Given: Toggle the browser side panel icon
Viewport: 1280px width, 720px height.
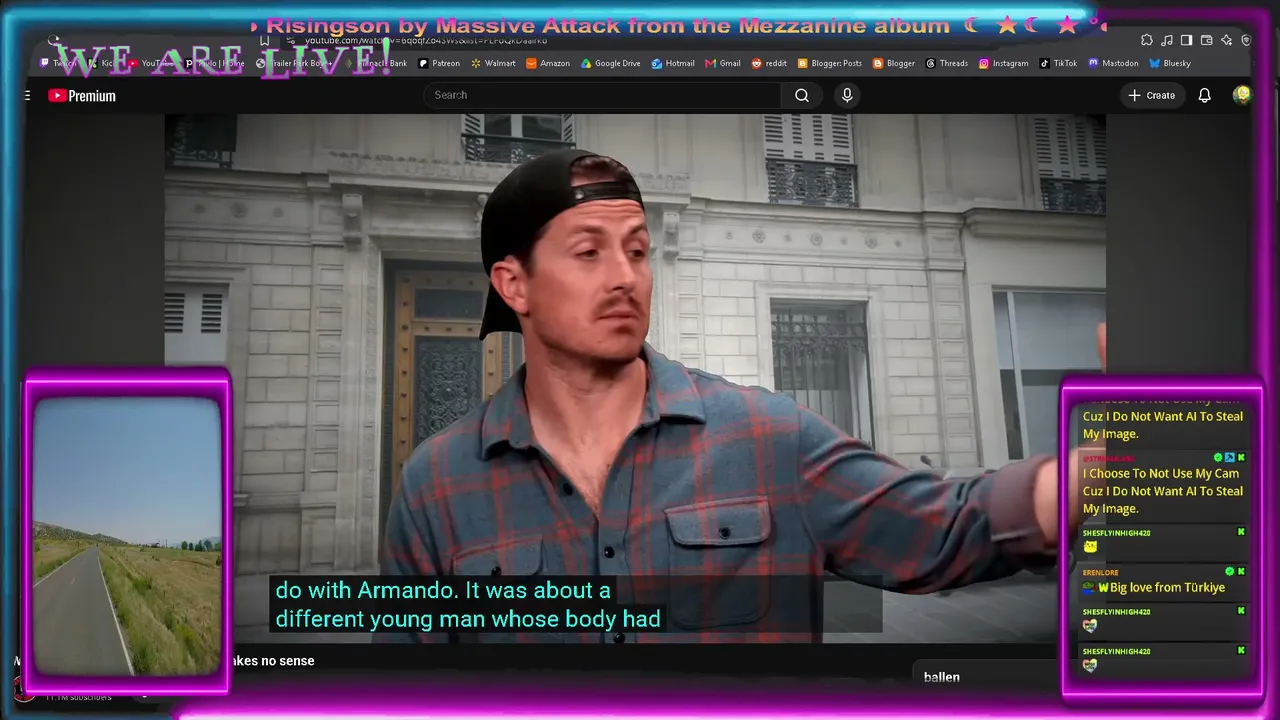Looking at the screenshot, I should [x=1187, y=40].
